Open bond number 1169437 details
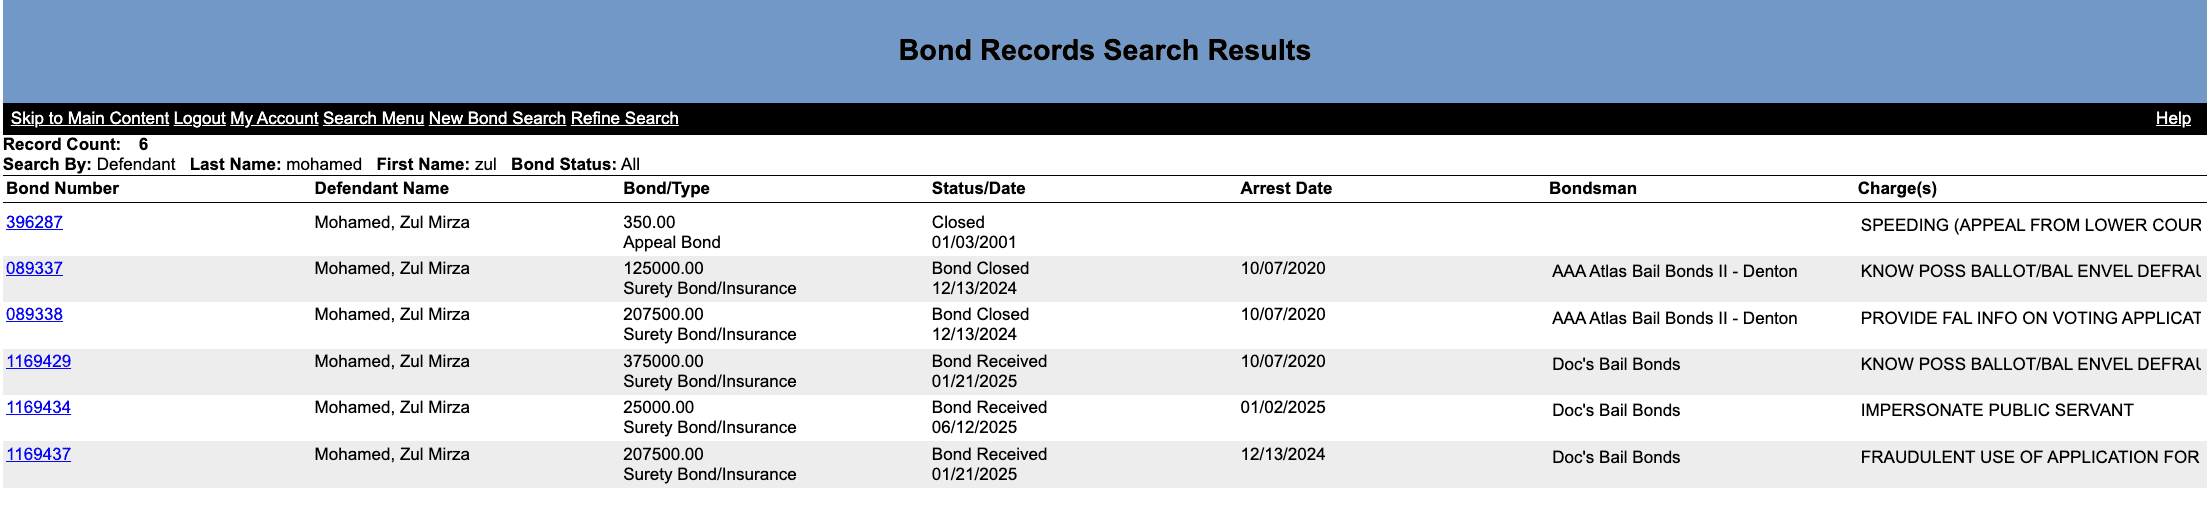 [x=38, y=454]
